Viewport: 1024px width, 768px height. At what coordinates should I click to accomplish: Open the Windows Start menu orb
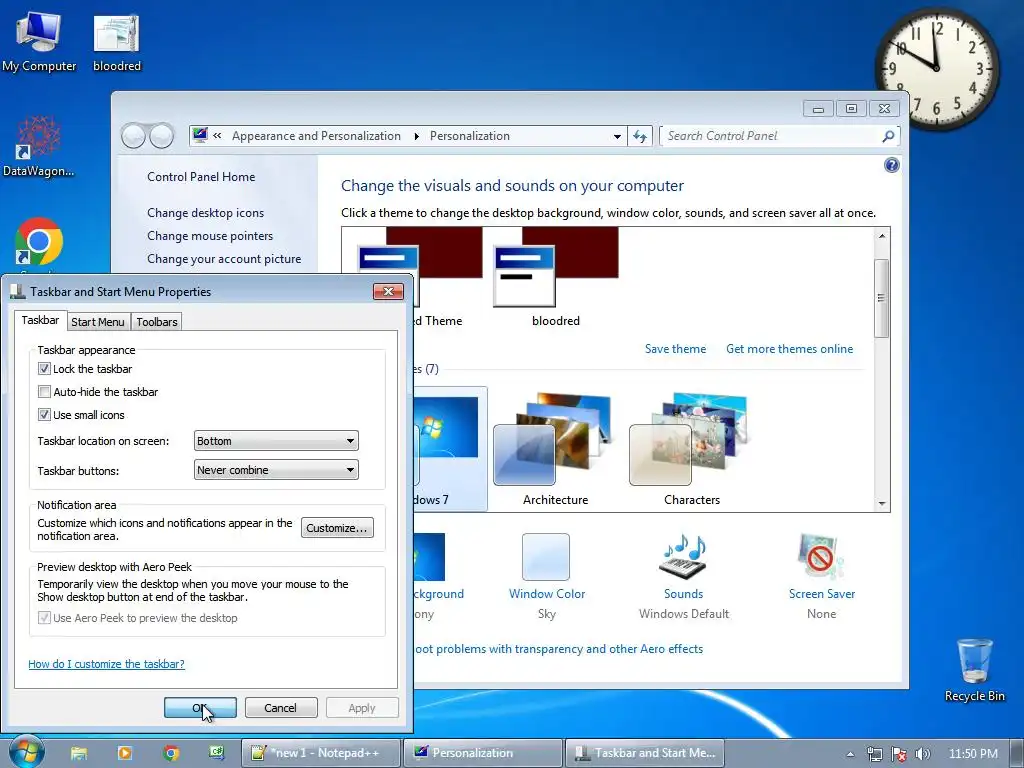[25, 752]
